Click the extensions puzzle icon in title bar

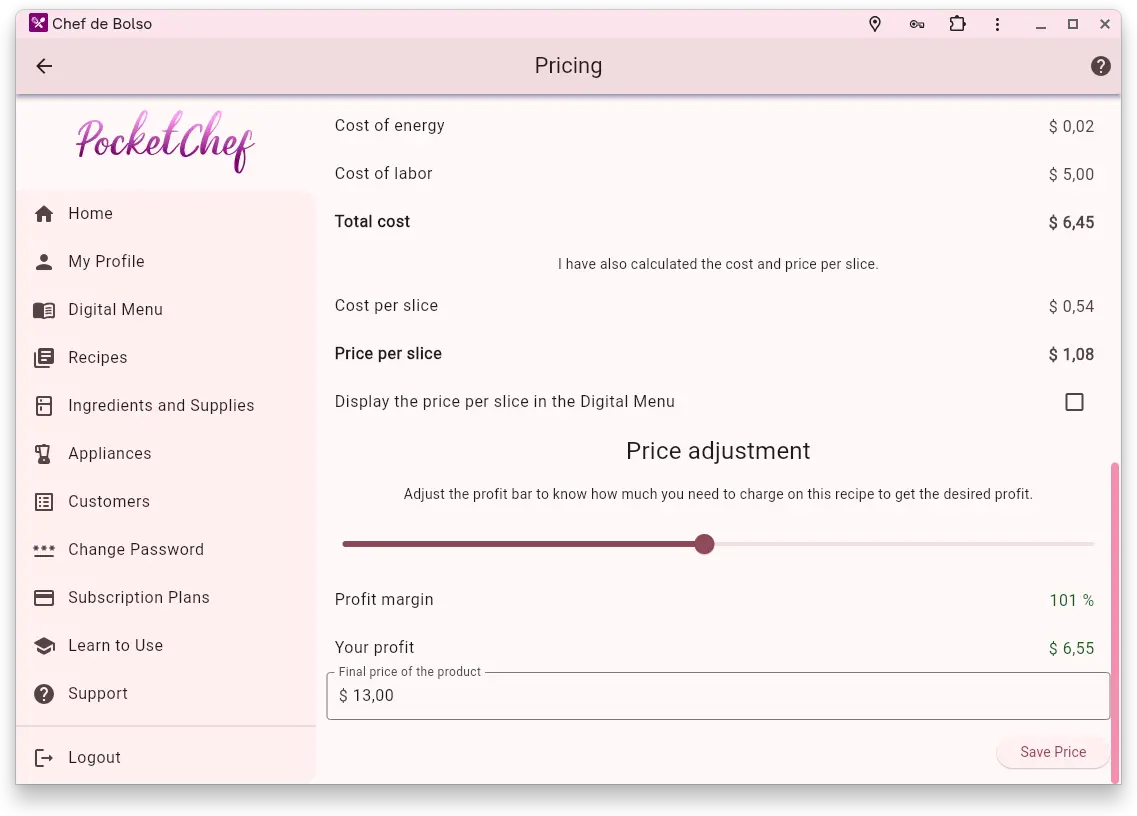tap(957, 24)
